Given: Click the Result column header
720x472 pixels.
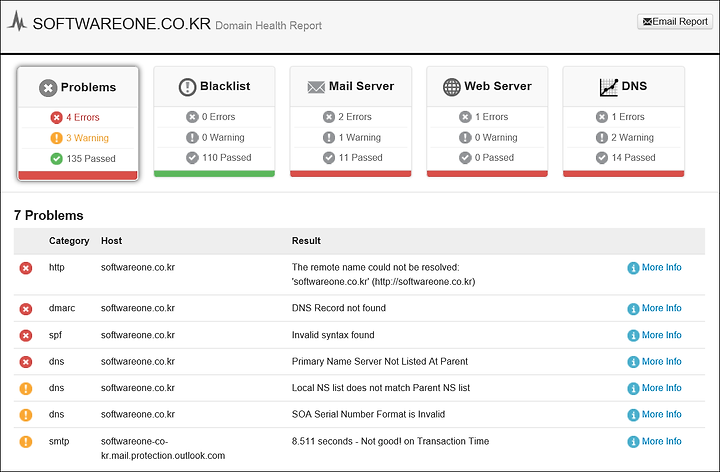Looking at the screenshot, I should point(306,241).
